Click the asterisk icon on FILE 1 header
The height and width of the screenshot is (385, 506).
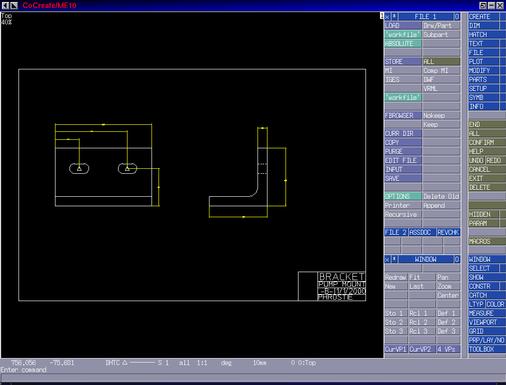pos(394,17)
